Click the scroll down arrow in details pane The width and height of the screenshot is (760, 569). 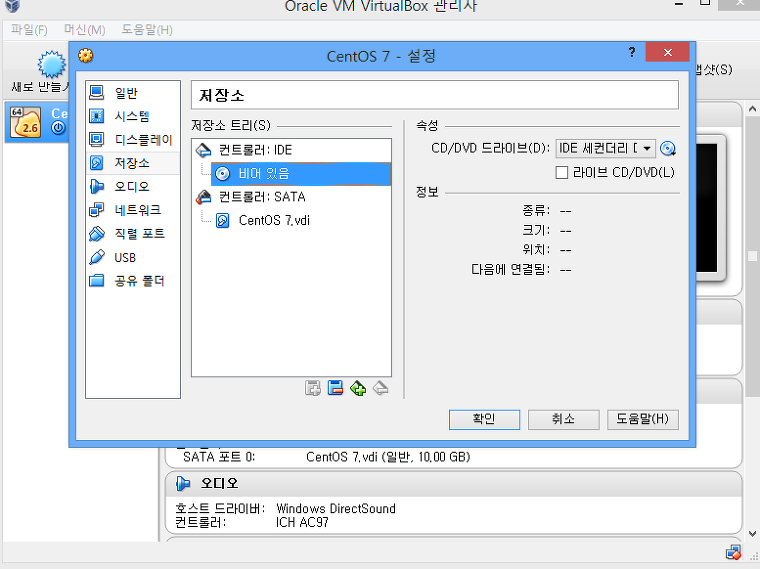(752, 534)
